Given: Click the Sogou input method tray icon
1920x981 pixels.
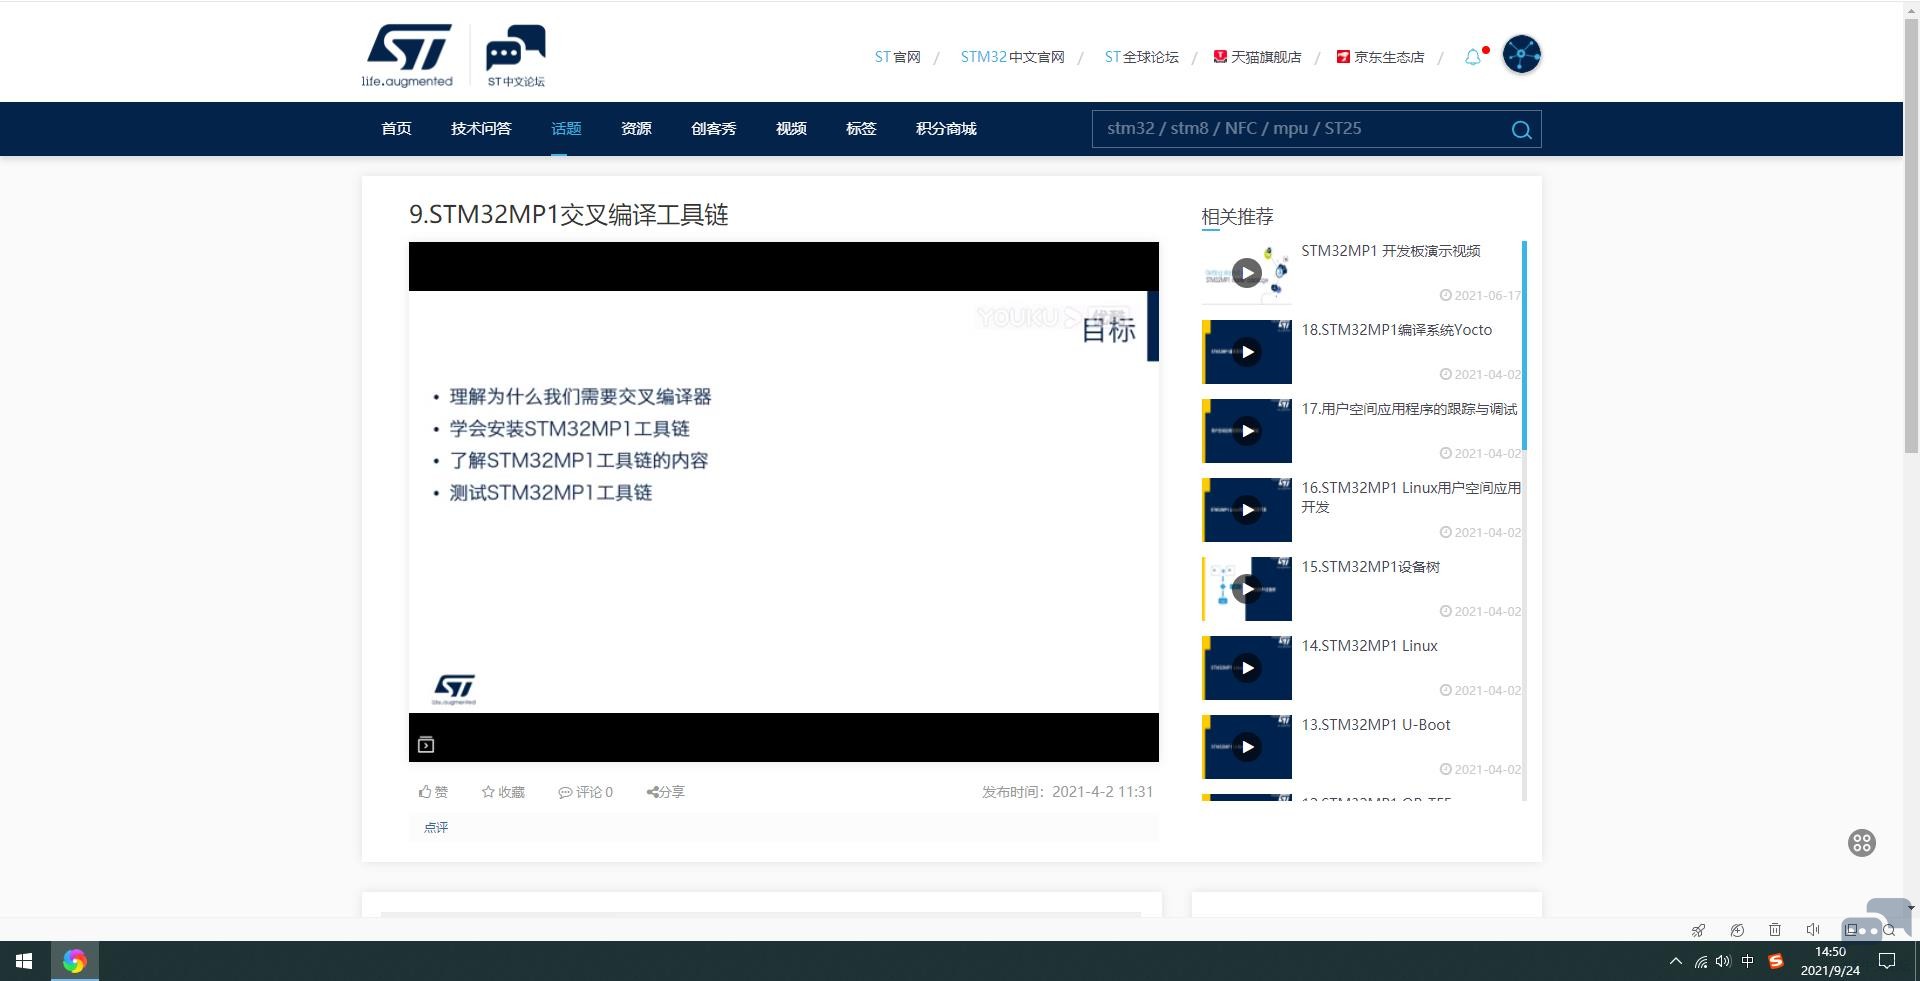Looking at the screenshot, I should [1776, 961].
